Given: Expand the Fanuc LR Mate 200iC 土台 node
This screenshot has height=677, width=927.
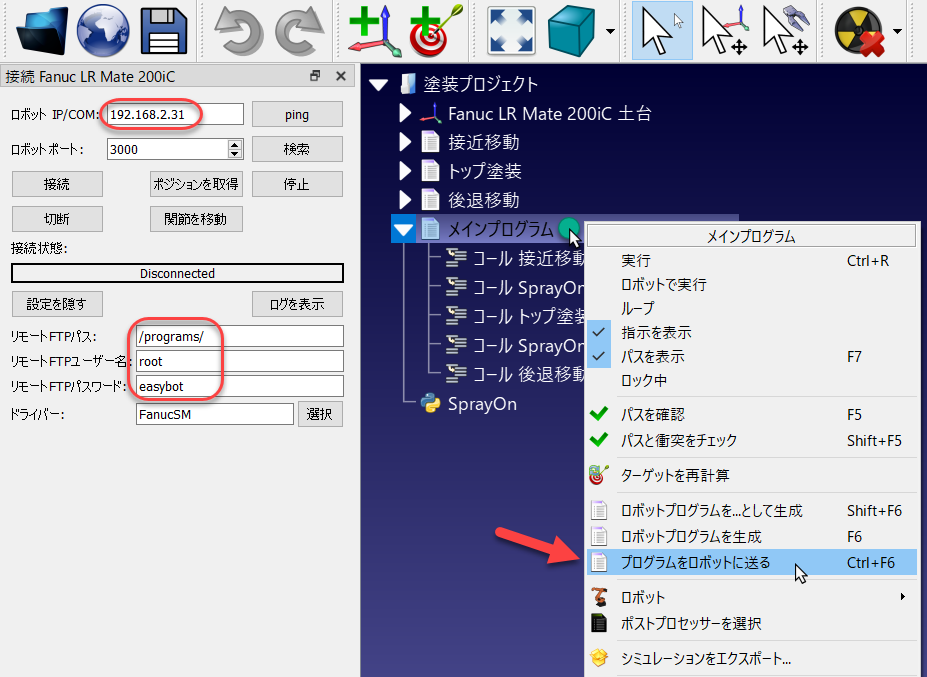Looking at the screenshot, I should pyautogui.click(x=405, y=113).
